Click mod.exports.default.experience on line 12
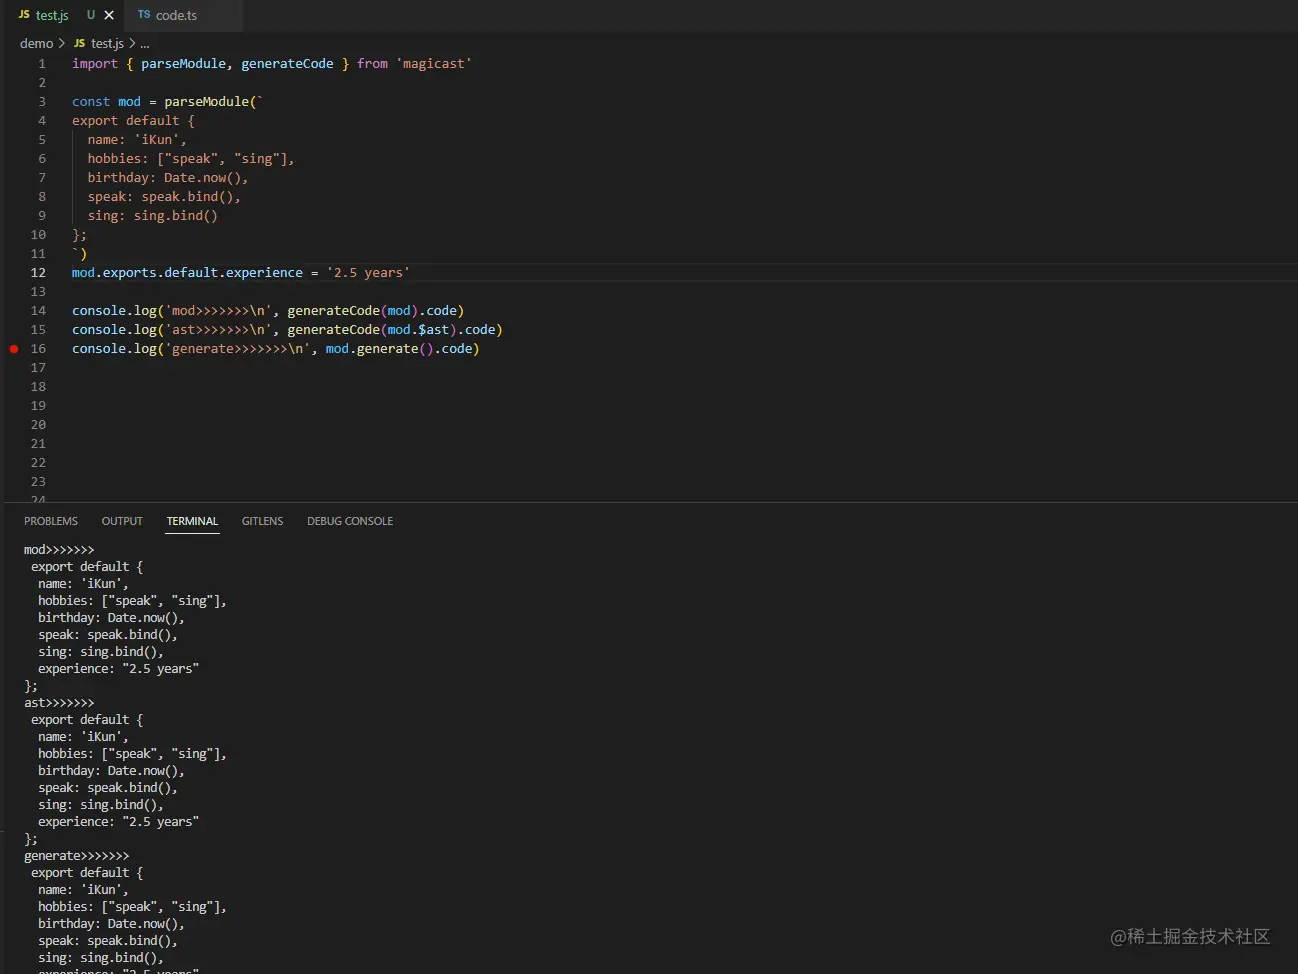The image size is (1298, 974). (x=187, y=273)
